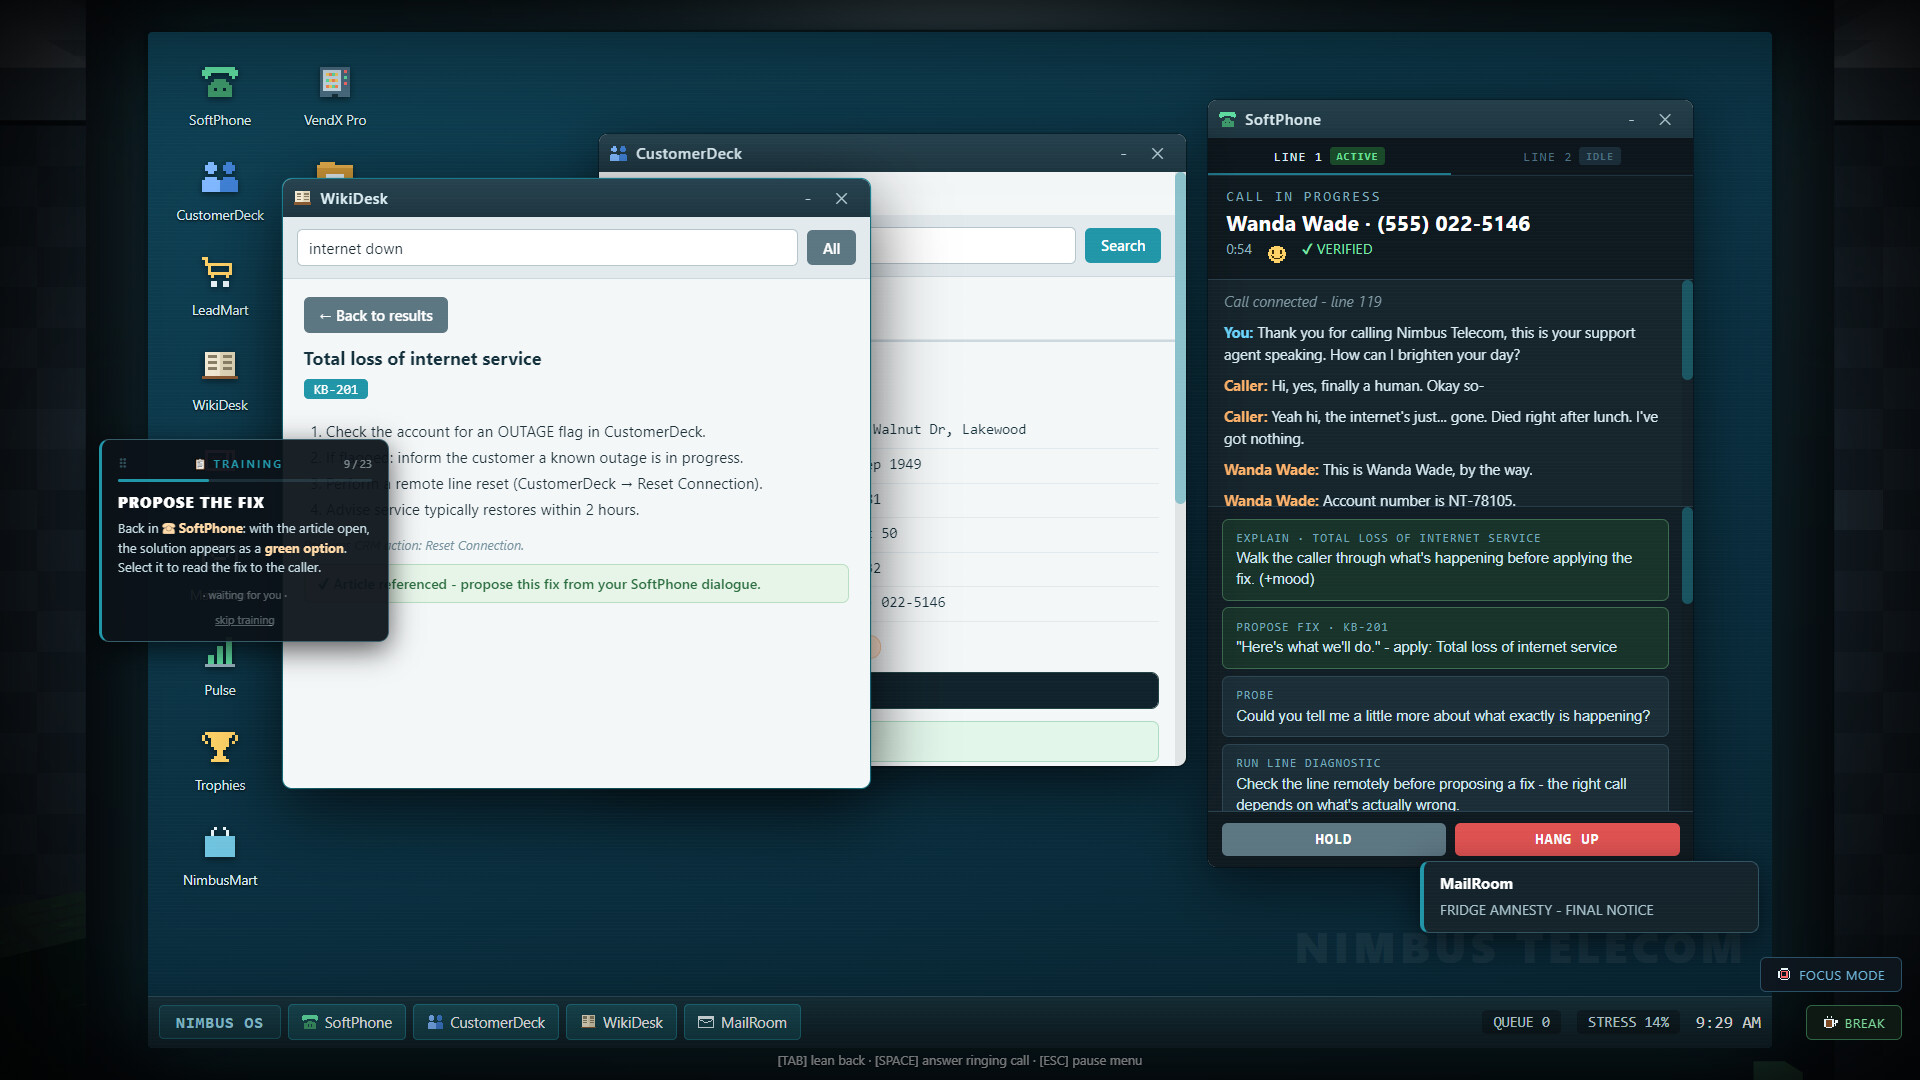The image size is (1920, 1080).
Task: Choose the Explain total loss dialogue option
Action: point(1445,559)
